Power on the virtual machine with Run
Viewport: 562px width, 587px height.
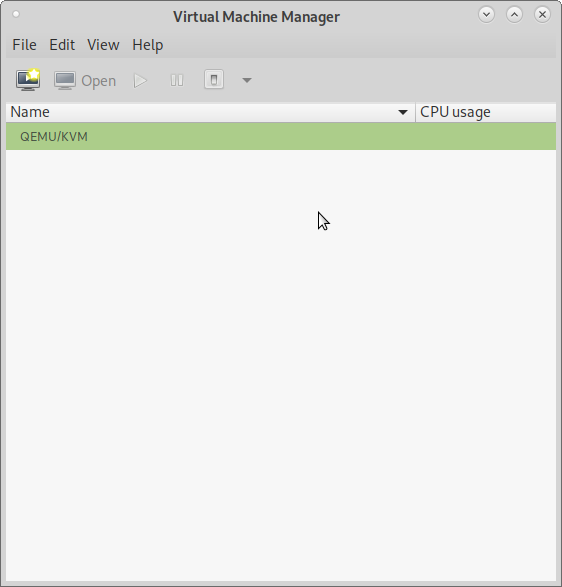[140, 80]
